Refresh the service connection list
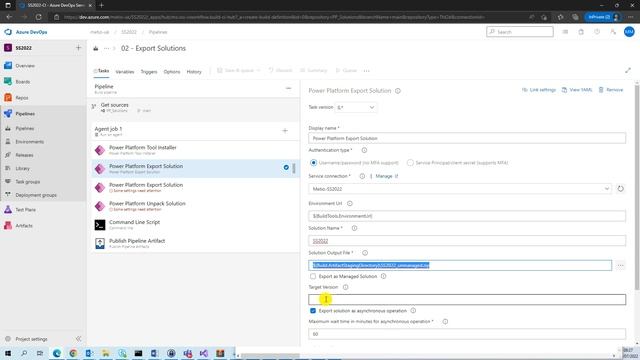Image resolution: width=640 pixels, height=360 pixels. 620,189
